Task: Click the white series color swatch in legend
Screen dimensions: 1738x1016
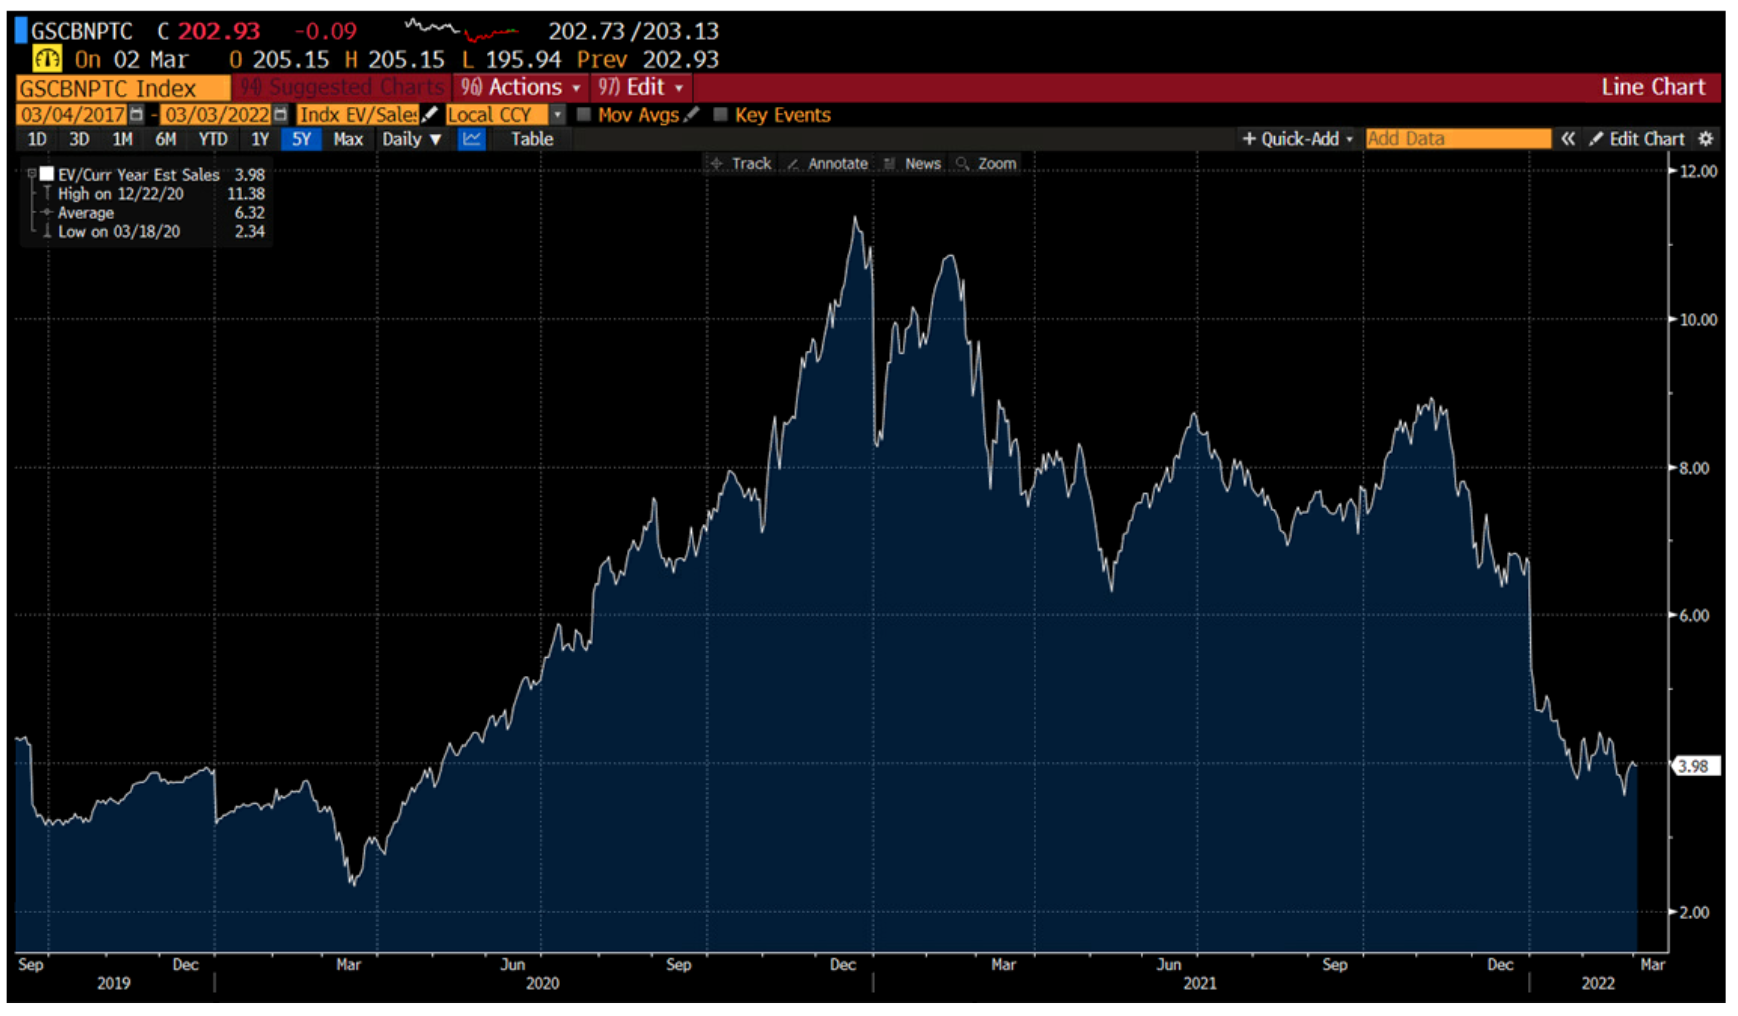Action: click(x=47, y=174)
